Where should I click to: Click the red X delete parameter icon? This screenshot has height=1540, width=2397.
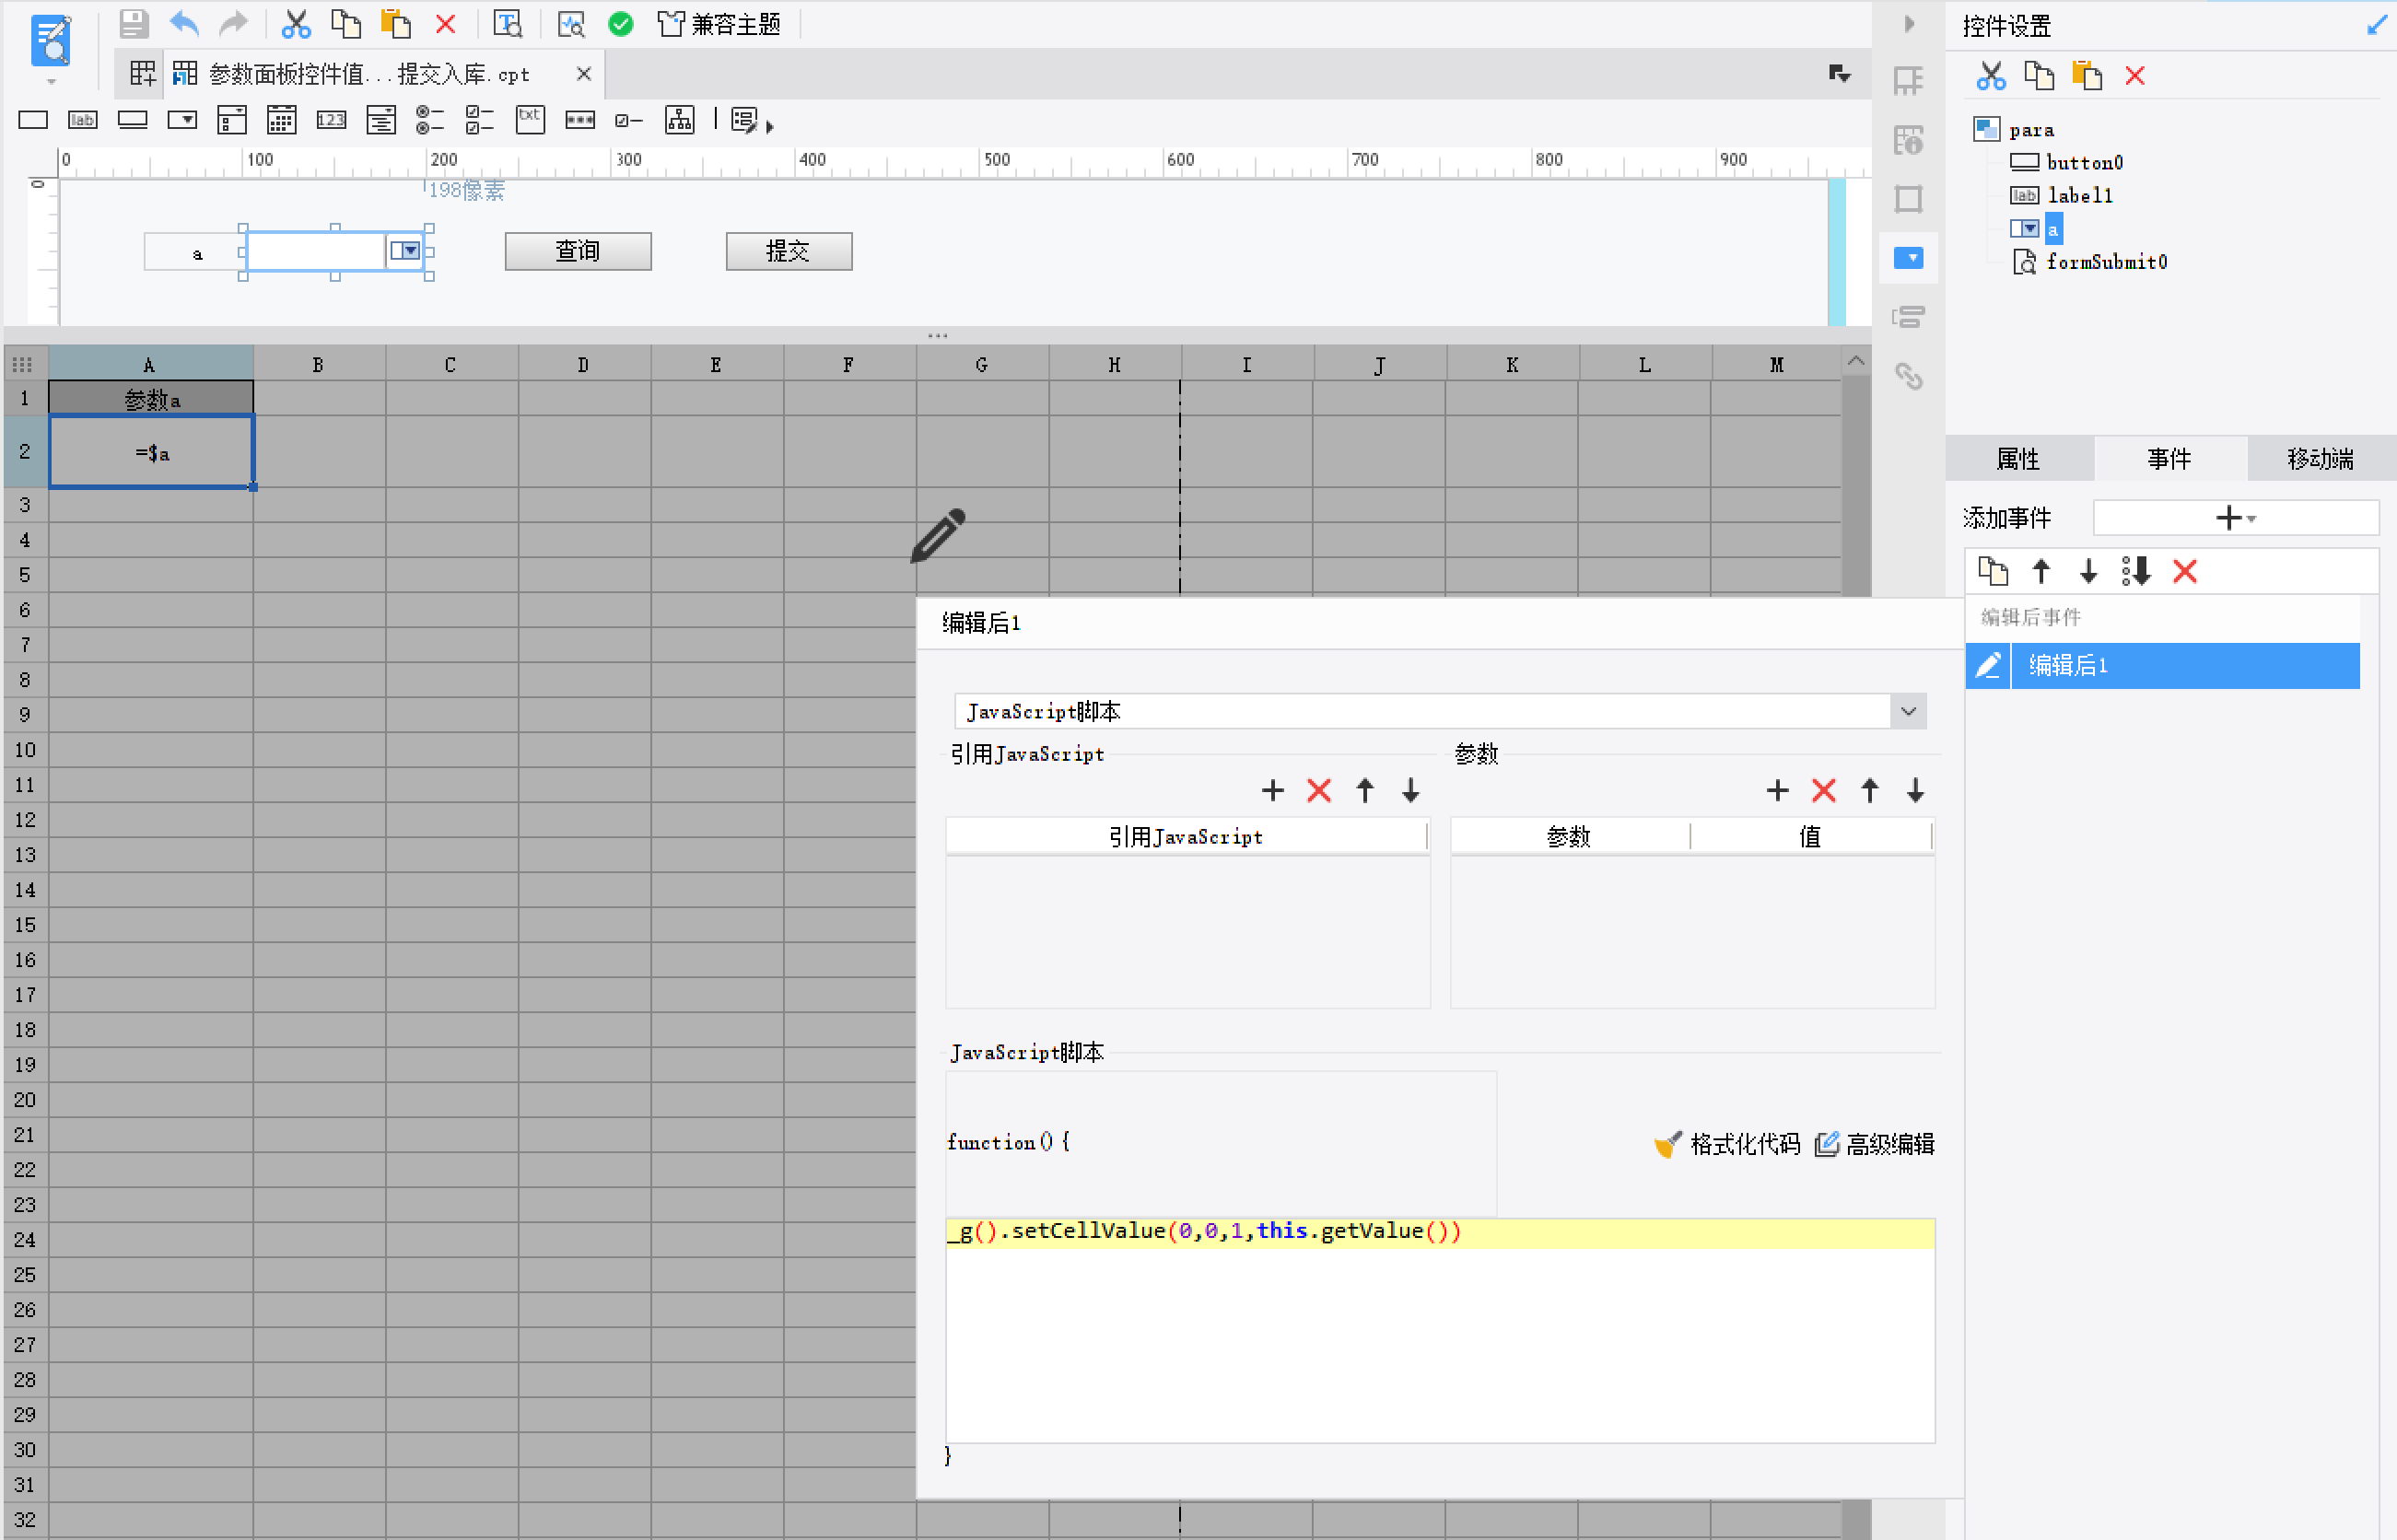(1823, 790)
